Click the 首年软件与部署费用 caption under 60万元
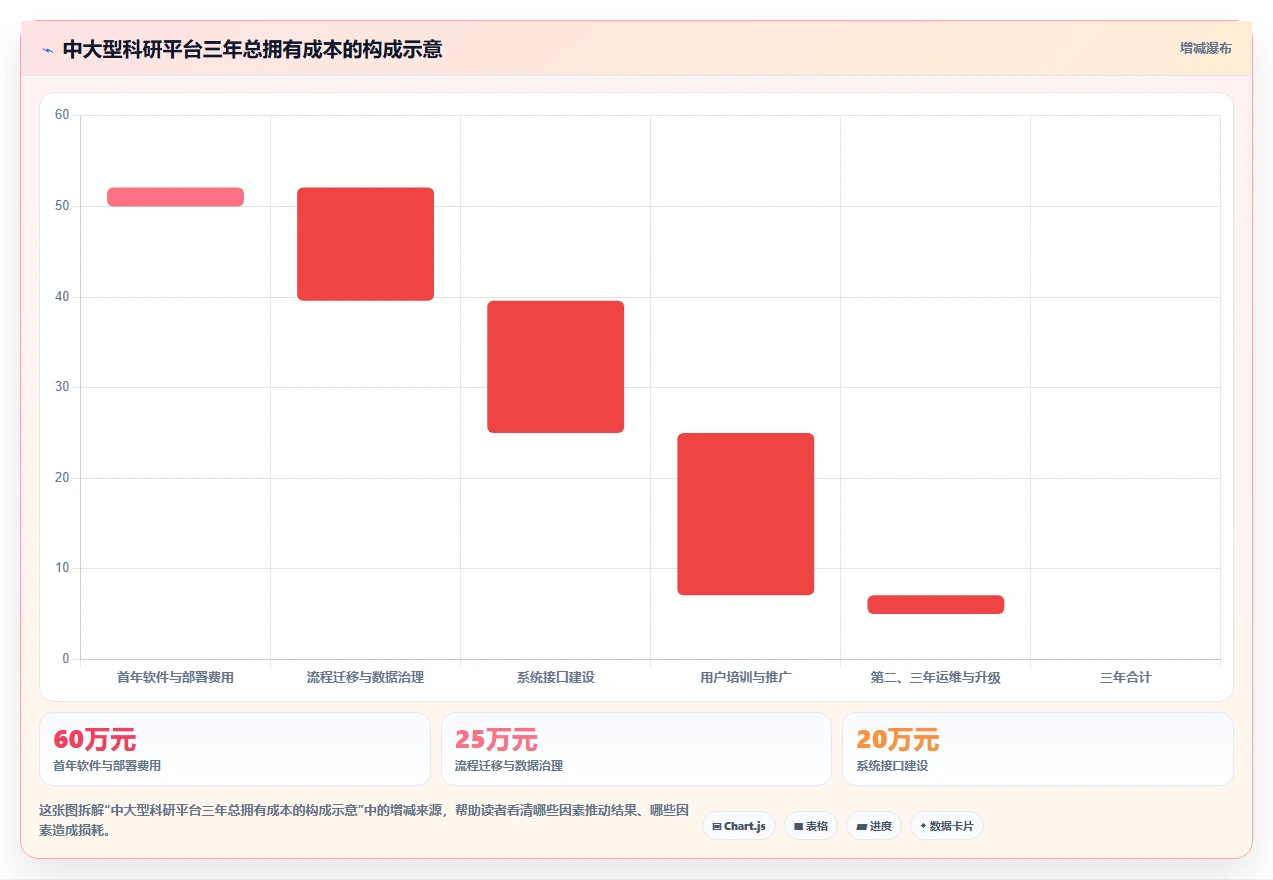Screen dimensions: 1273x880 107,766
